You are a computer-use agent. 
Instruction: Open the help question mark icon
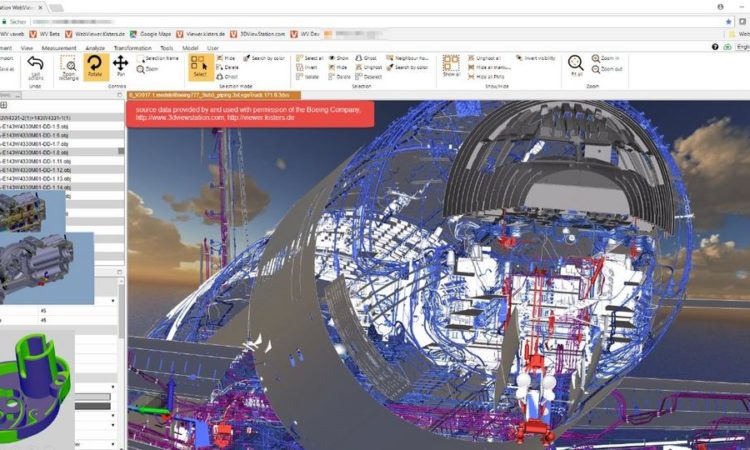click(715, 47)
